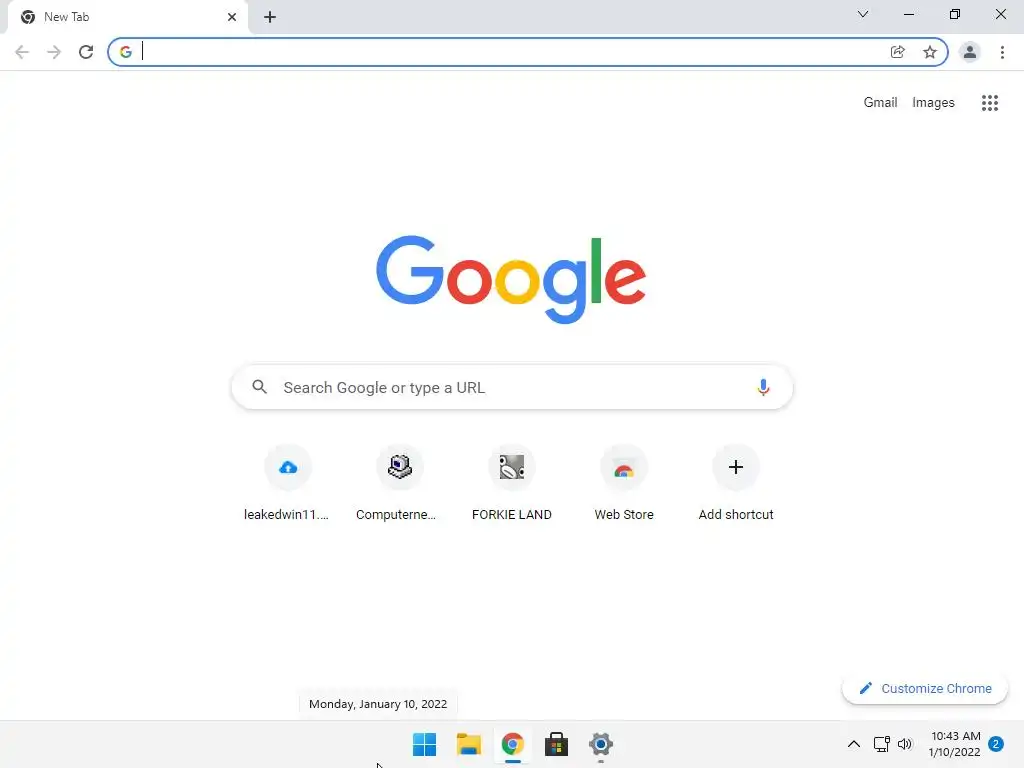Open File Explorer from the taskbar
This screenshot has height=768, width=1024.
pyautogui.click(x=468, y=744)
